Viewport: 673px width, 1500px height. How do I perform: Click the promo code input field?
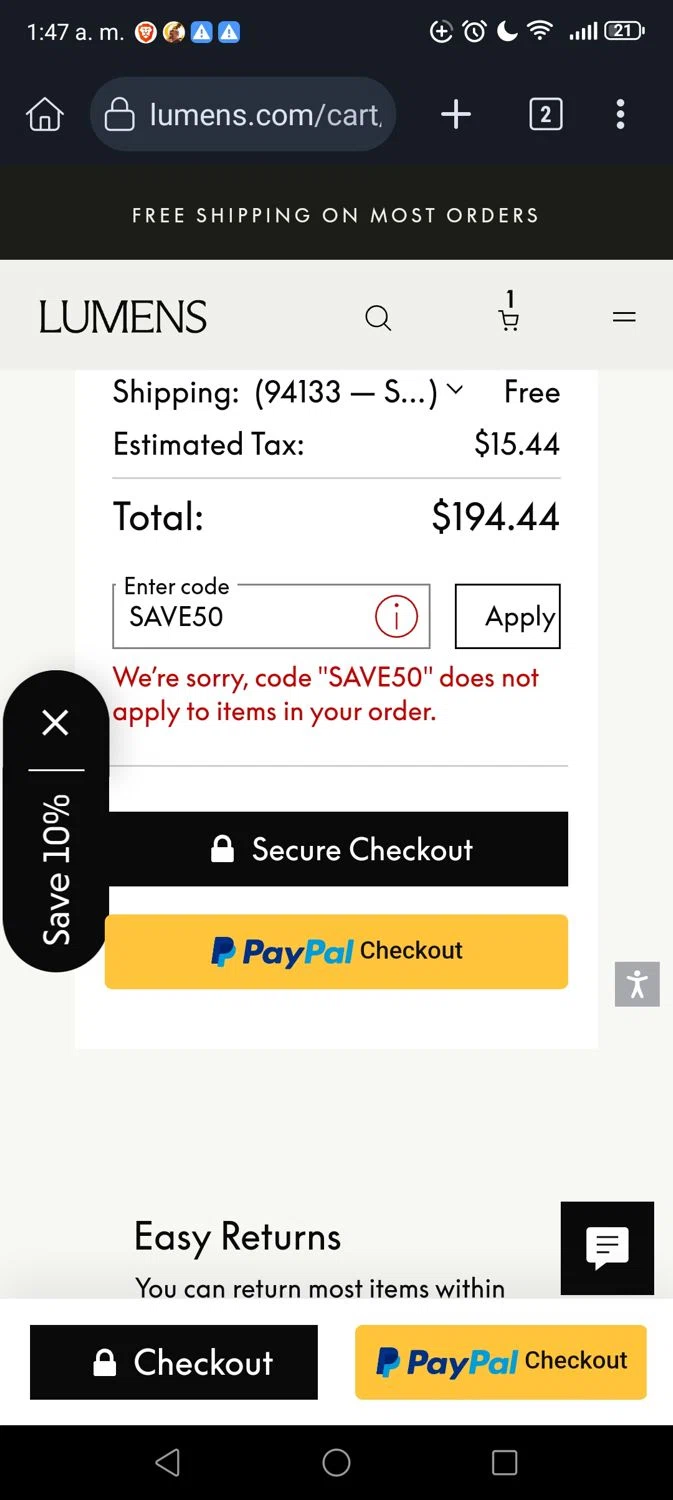pyautogui.click(x=245, y=617)
